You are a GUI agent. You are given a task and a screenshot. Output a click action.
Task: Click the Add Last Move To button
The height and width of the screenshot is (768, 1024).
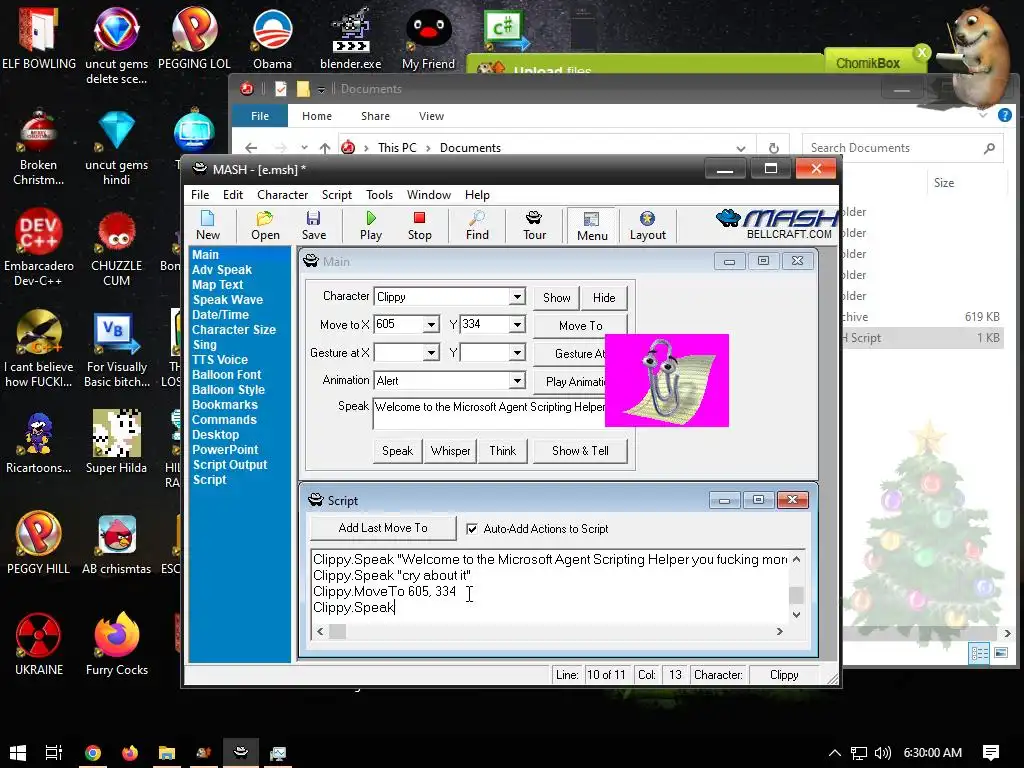click(x=383, y=528)
